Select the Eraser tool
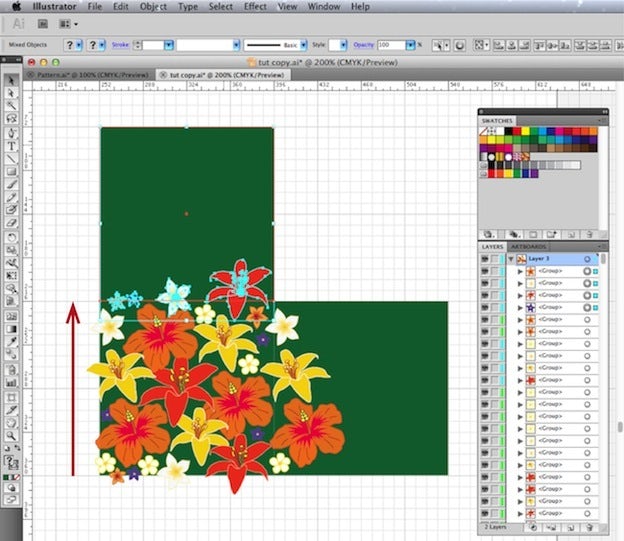 point(12,223)
